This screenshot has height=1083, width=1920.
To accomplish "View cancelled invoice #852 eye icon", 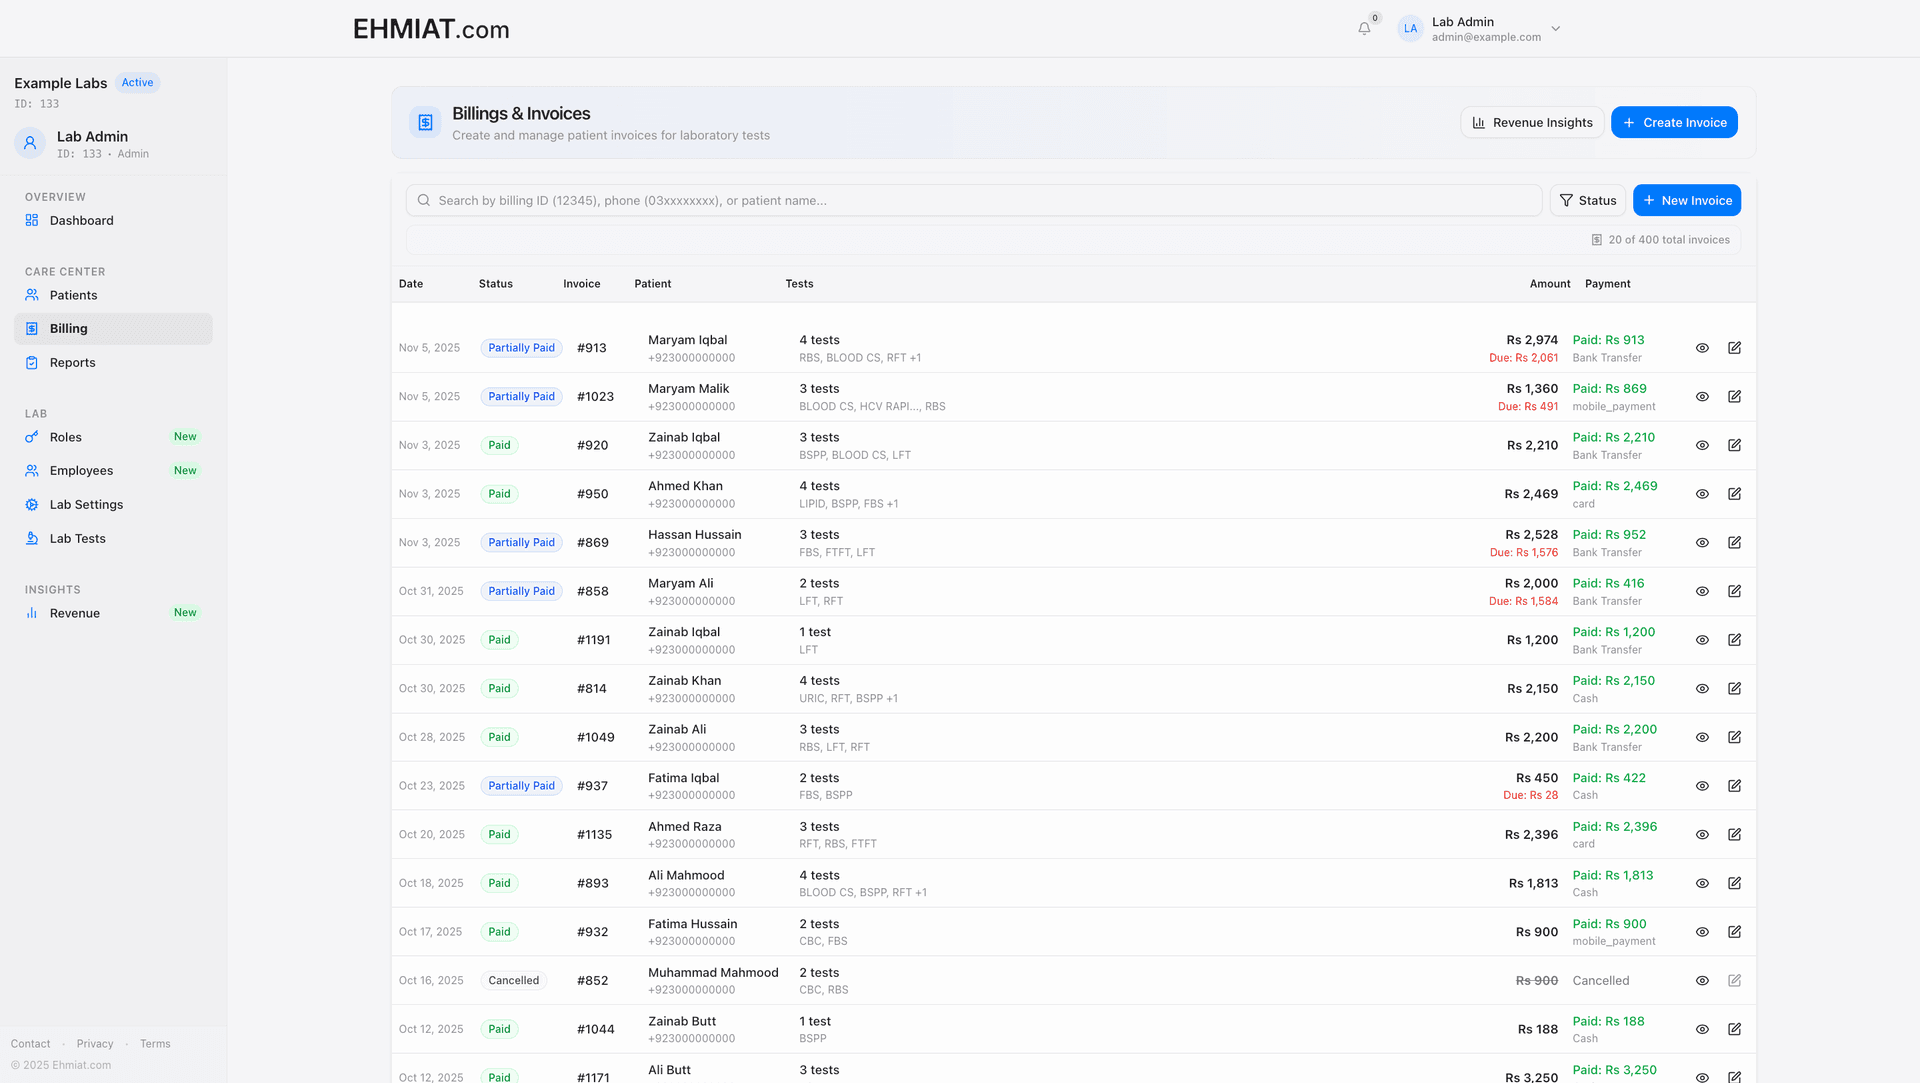I will pos(1702,981).
